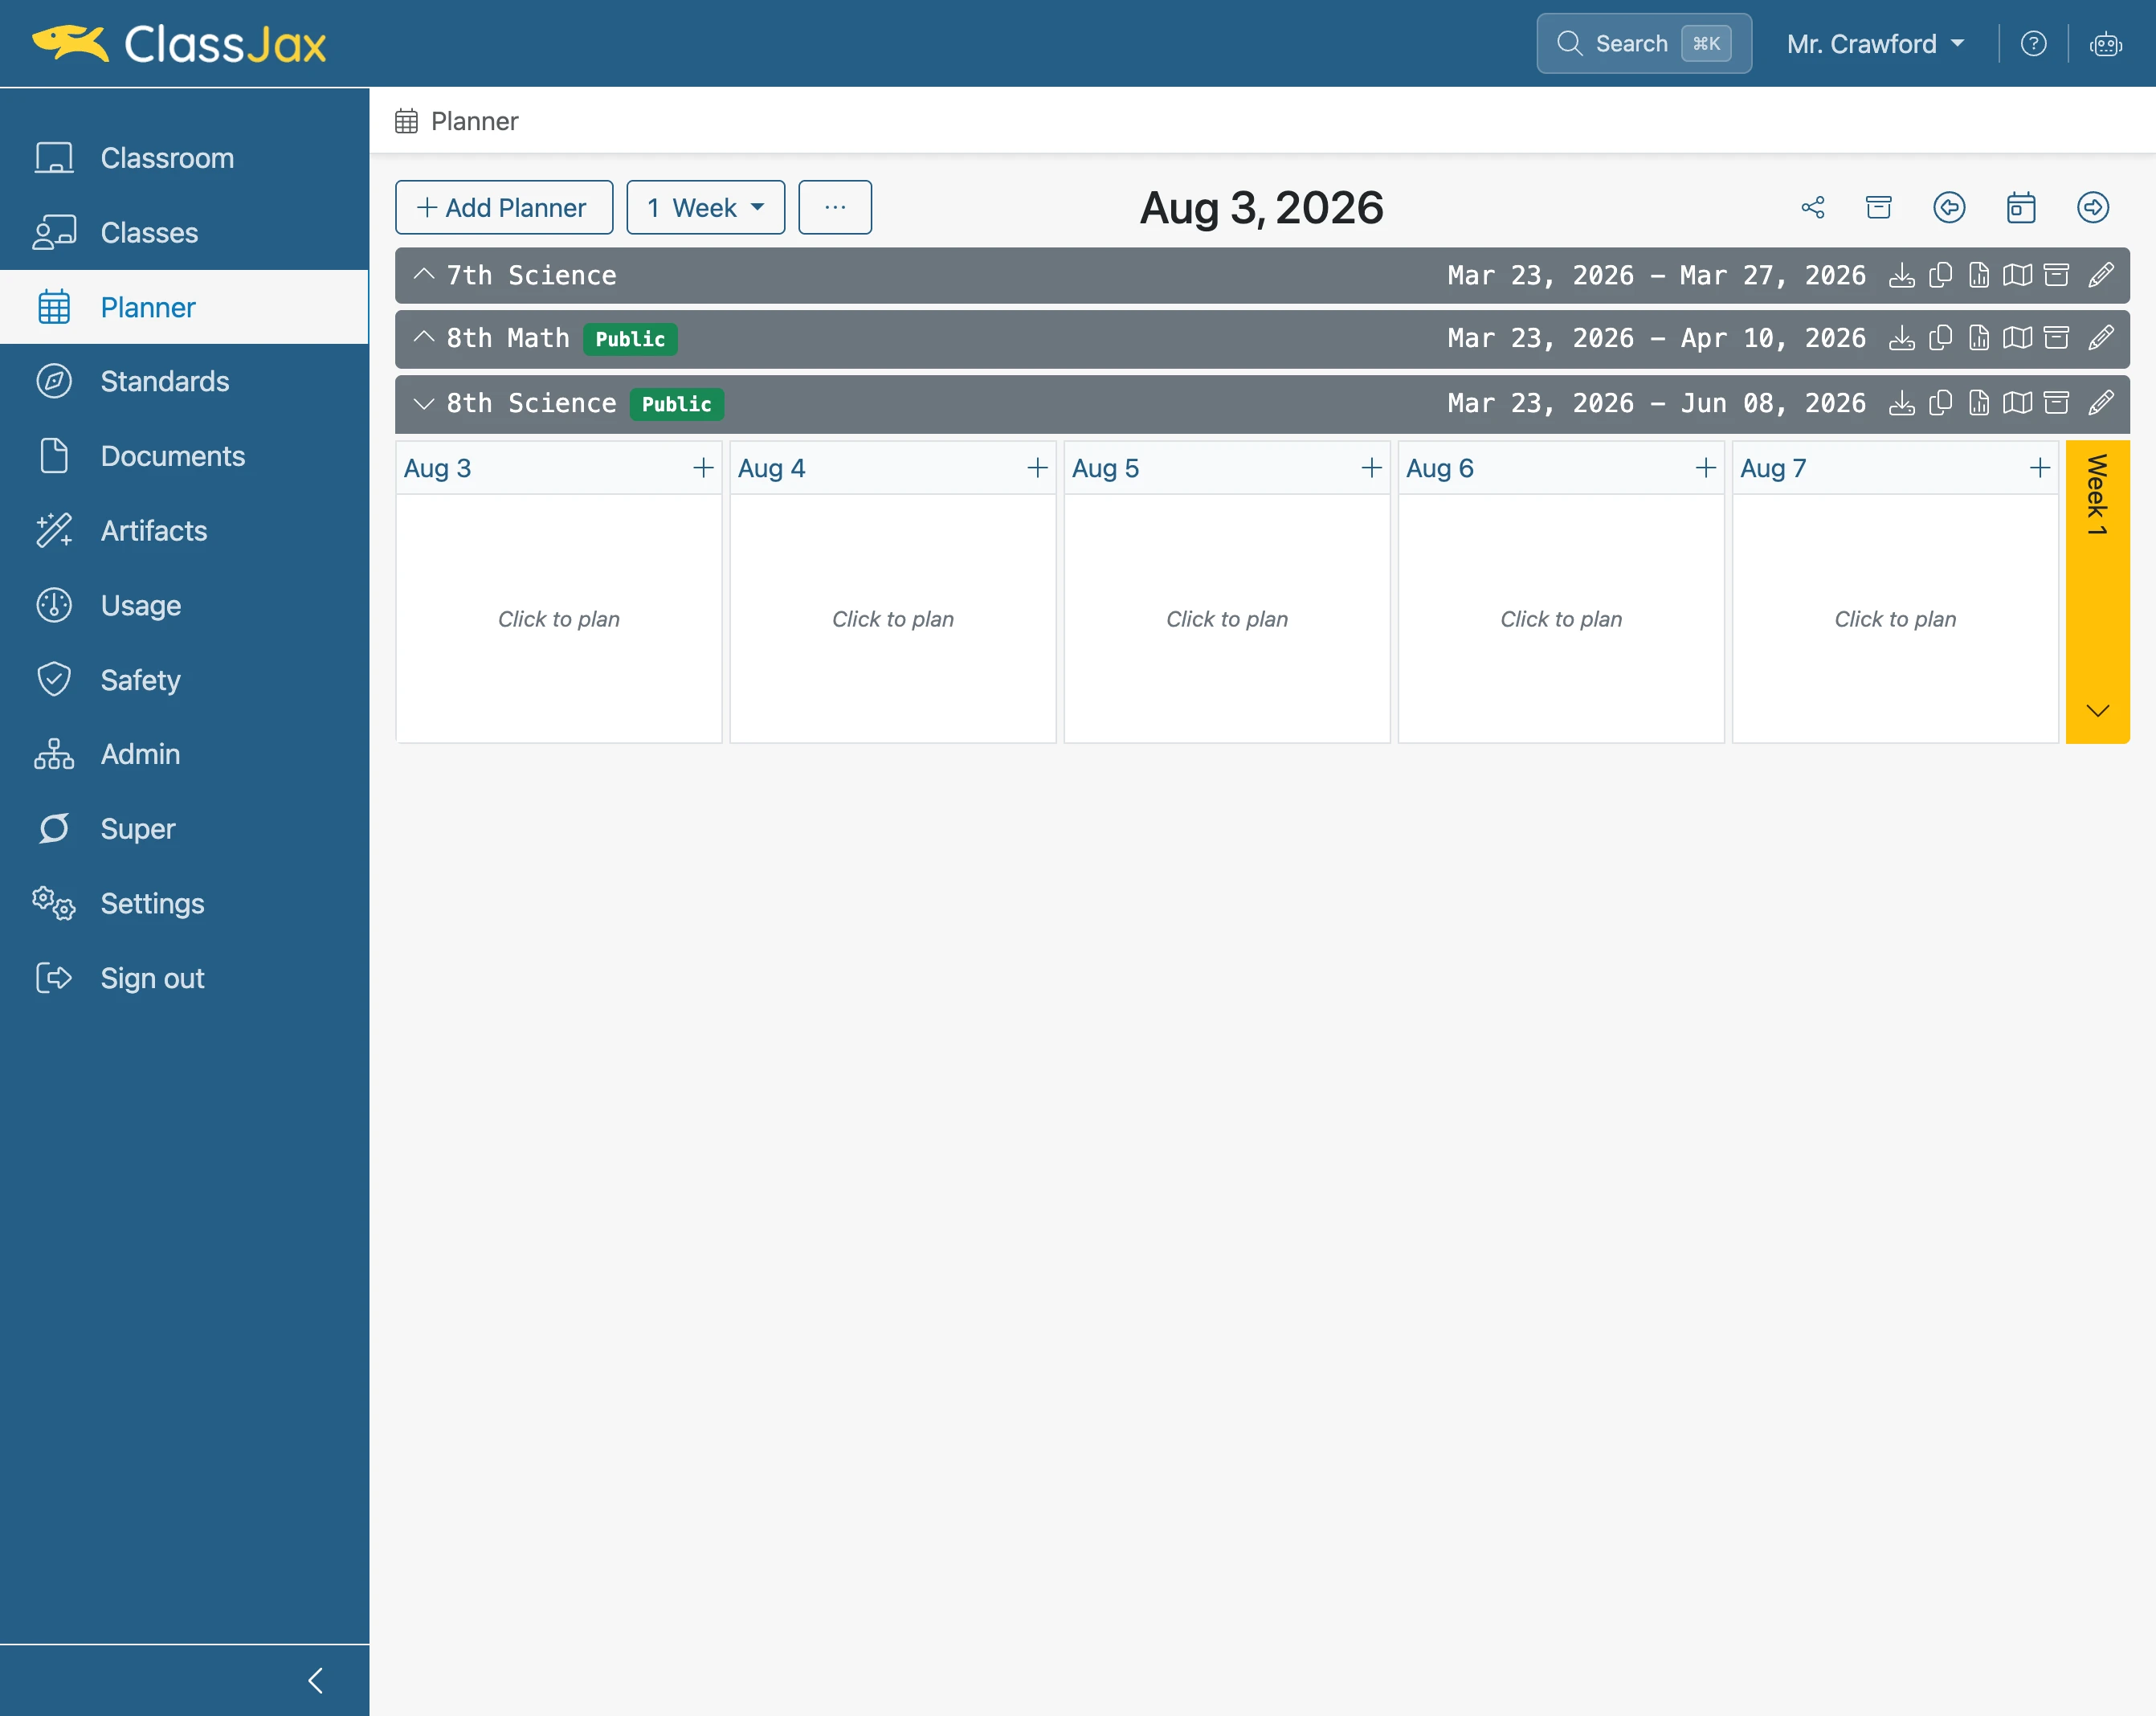Image resolution: width=2156 pixels, height=1716 pixels.
Task: Click to plan in the Aug 5 cell
Action: (1227, 619)
